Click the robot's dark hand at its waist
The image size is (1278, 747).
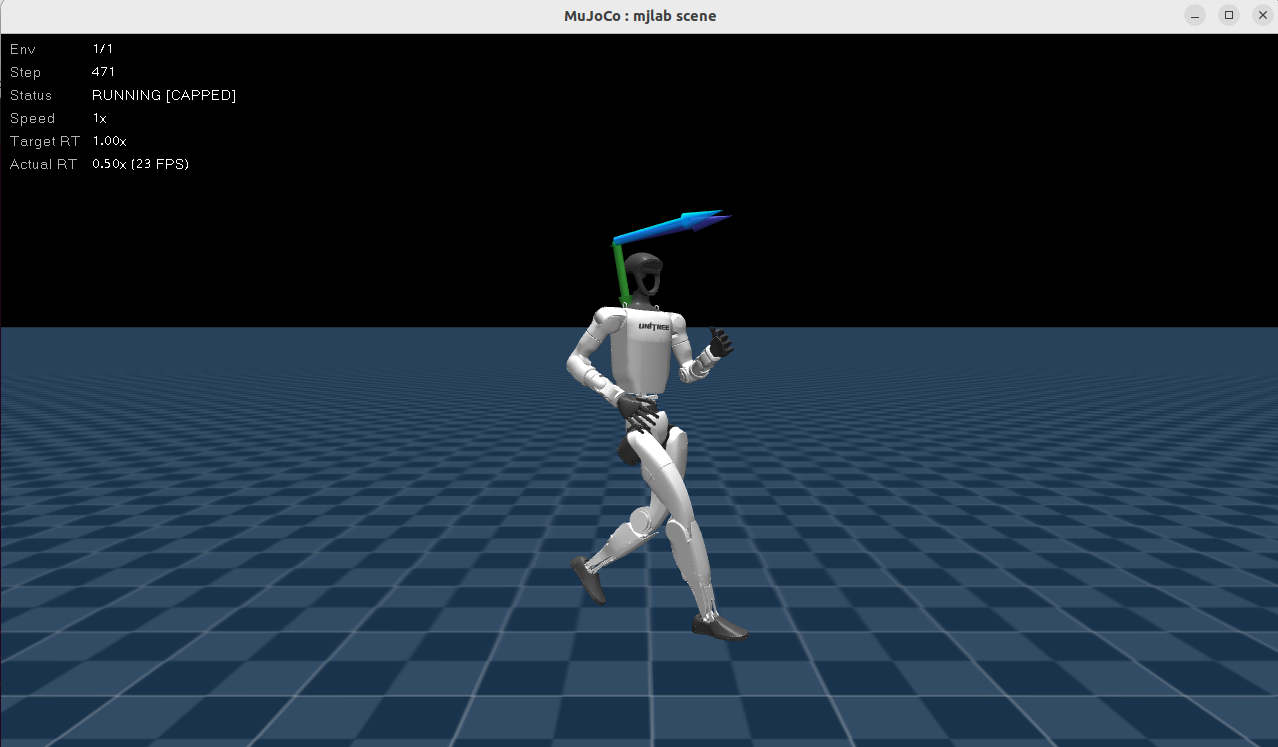[x=637, y=407]
